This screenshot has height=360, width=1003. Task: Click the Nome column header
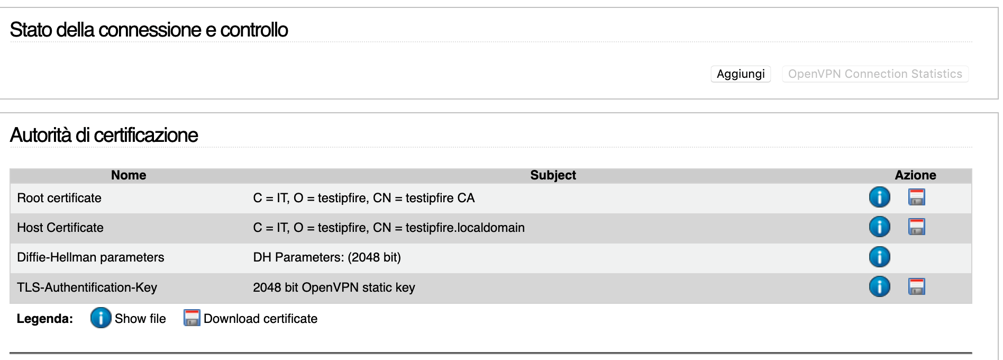pyautogui.click(x=129, y=175)
